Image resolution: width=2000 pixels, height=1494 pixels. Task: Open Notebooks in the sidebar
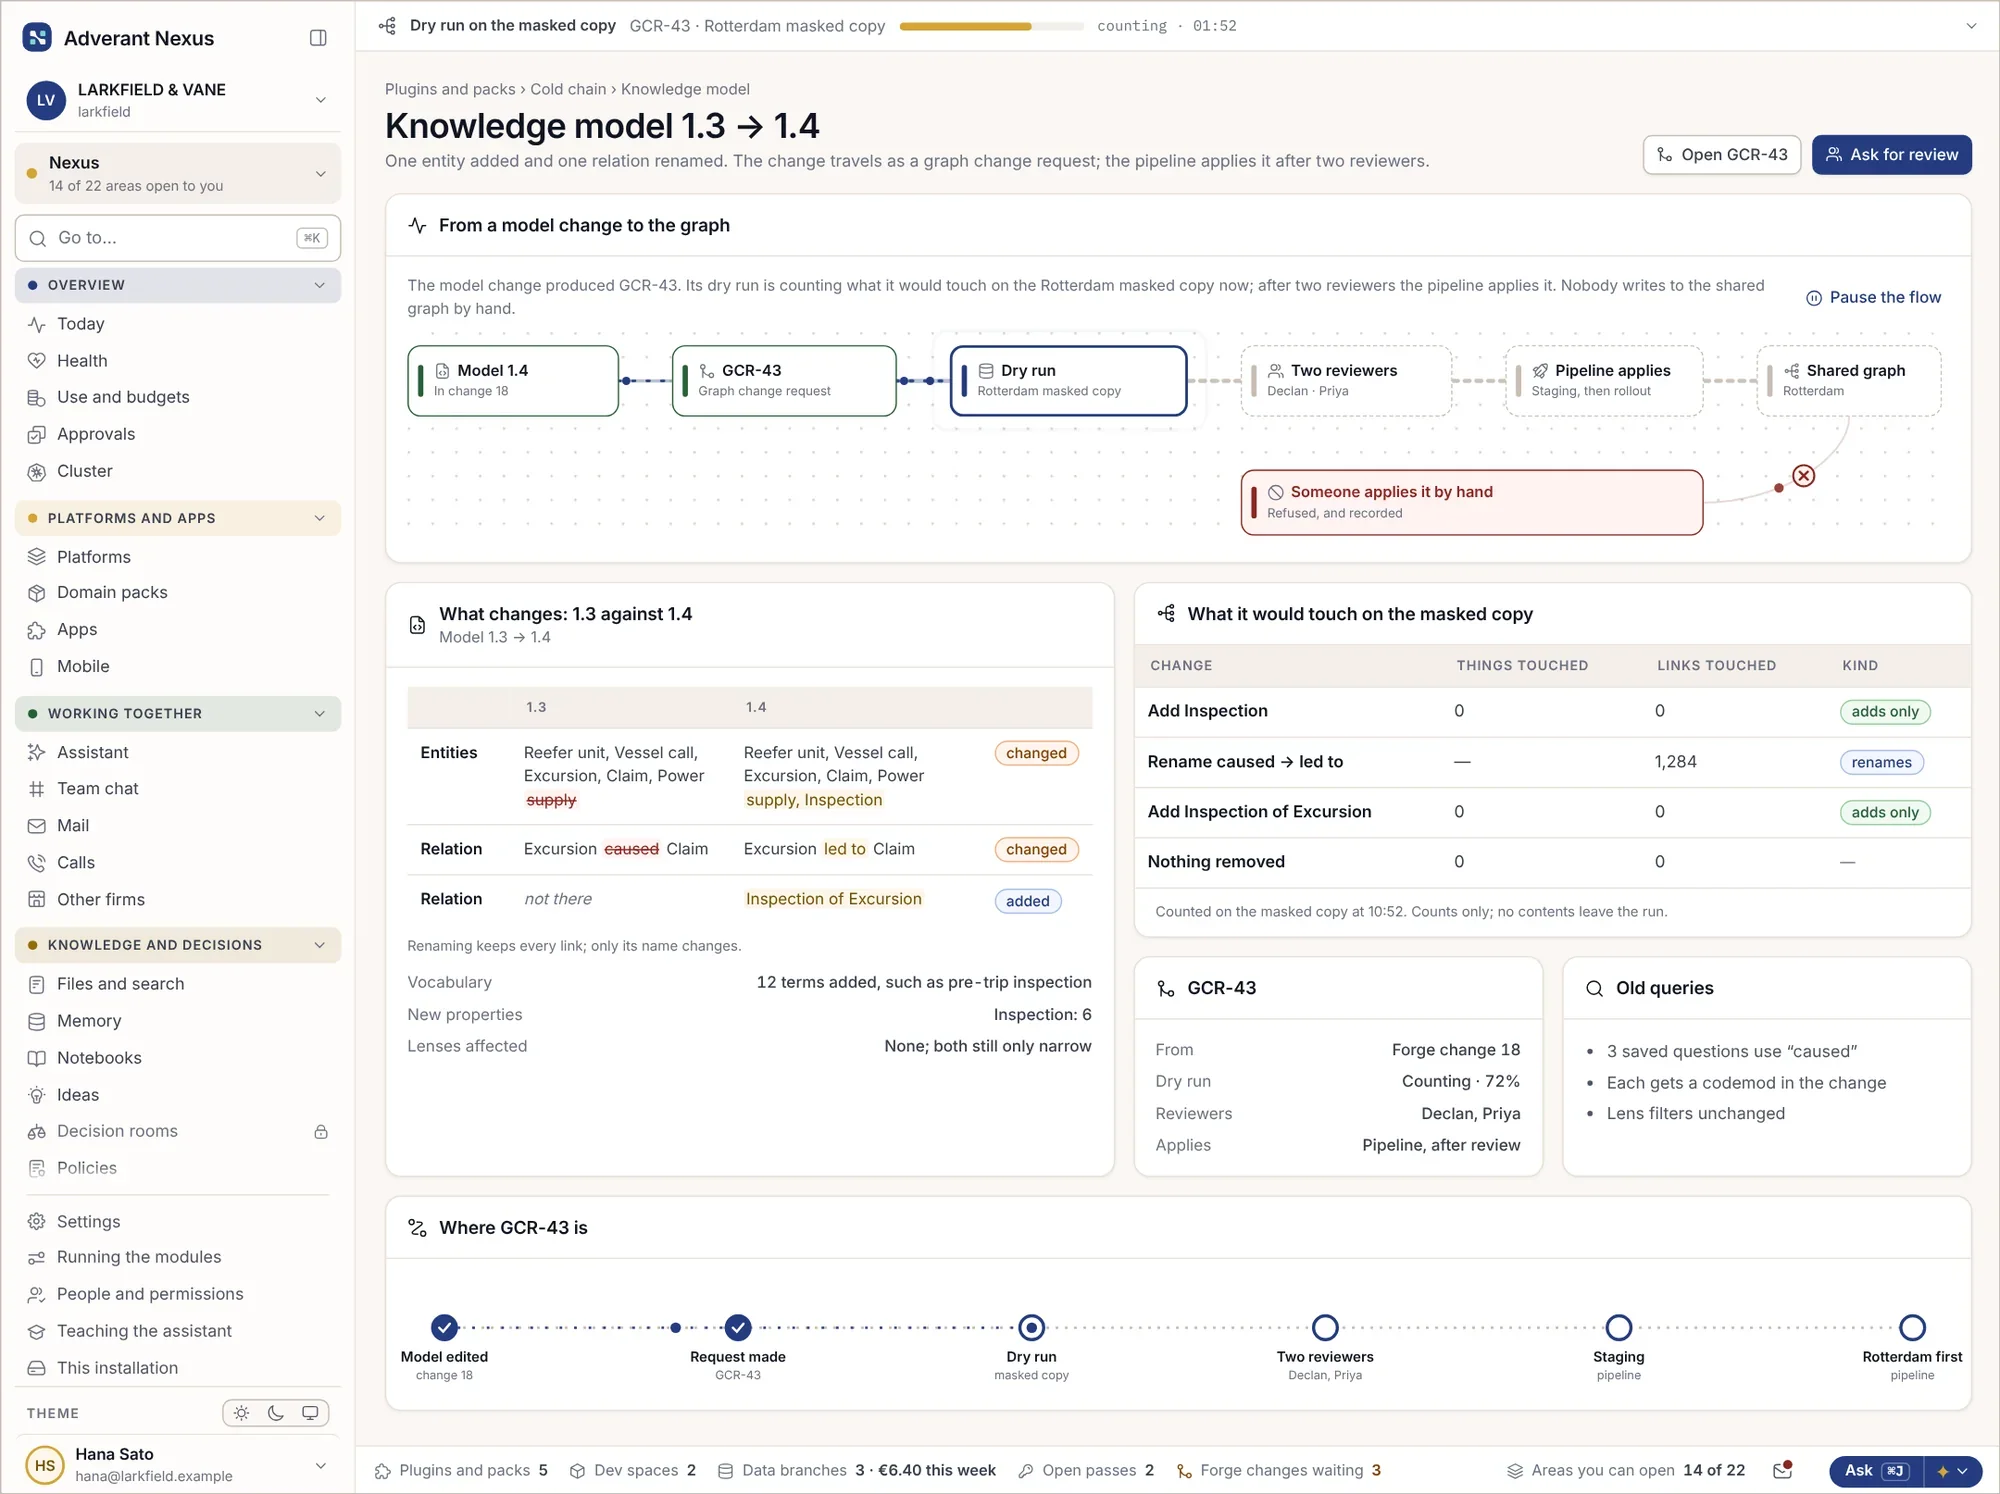(x=178, y=1058)
